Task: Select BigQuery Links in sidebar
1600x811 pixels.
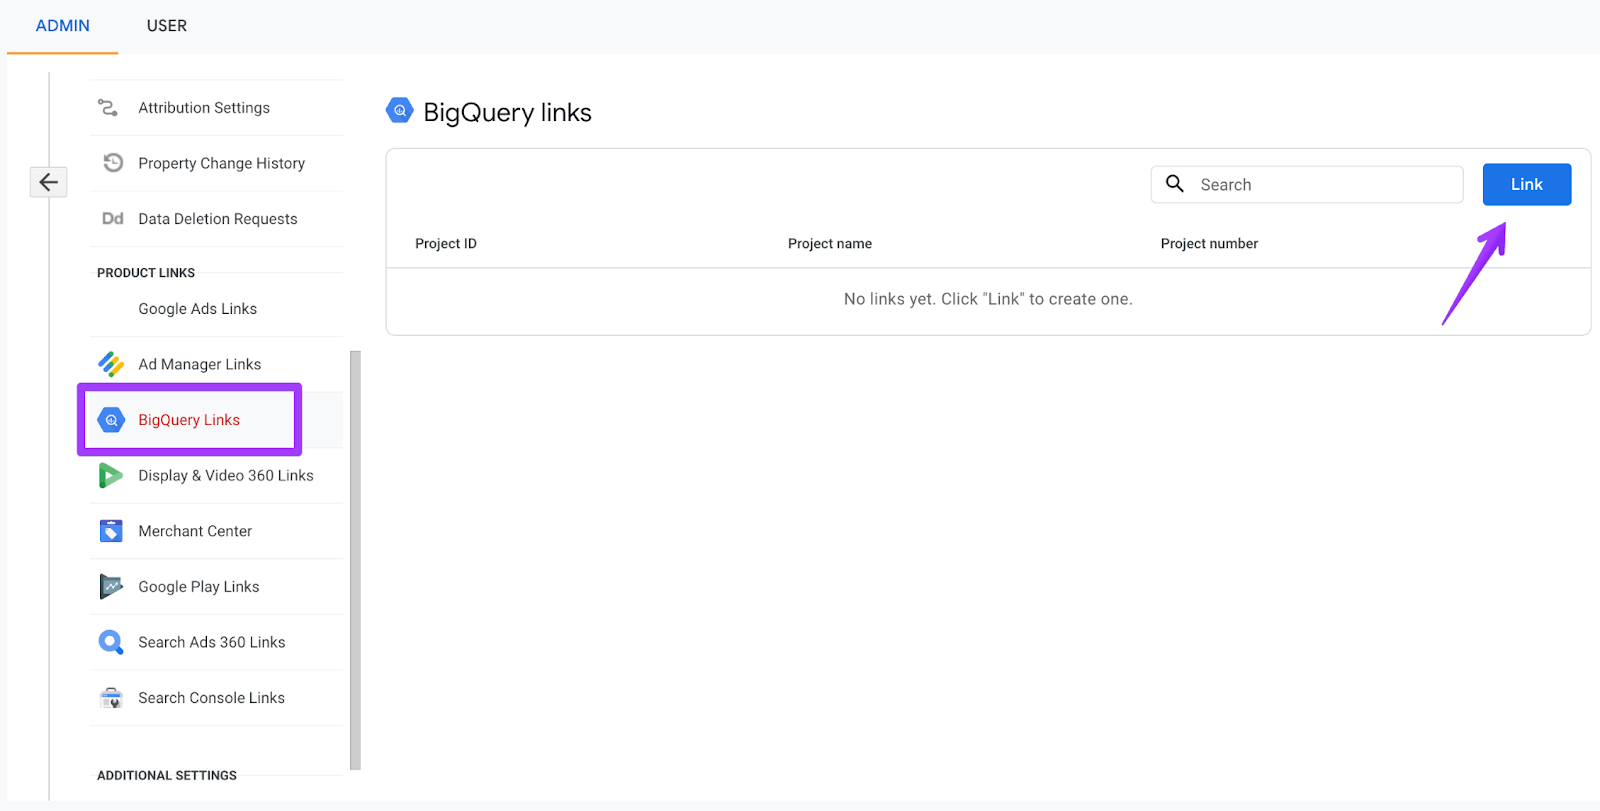Action: 190,420
